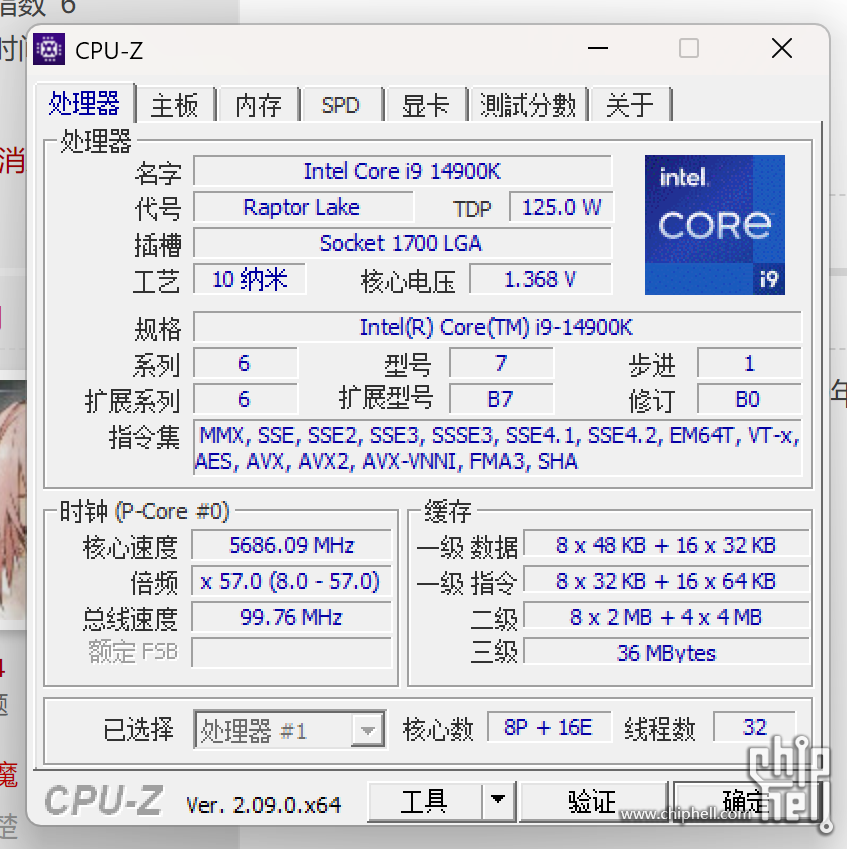
Task: Go to the 显卡 tab
Action: pos(426,105)
